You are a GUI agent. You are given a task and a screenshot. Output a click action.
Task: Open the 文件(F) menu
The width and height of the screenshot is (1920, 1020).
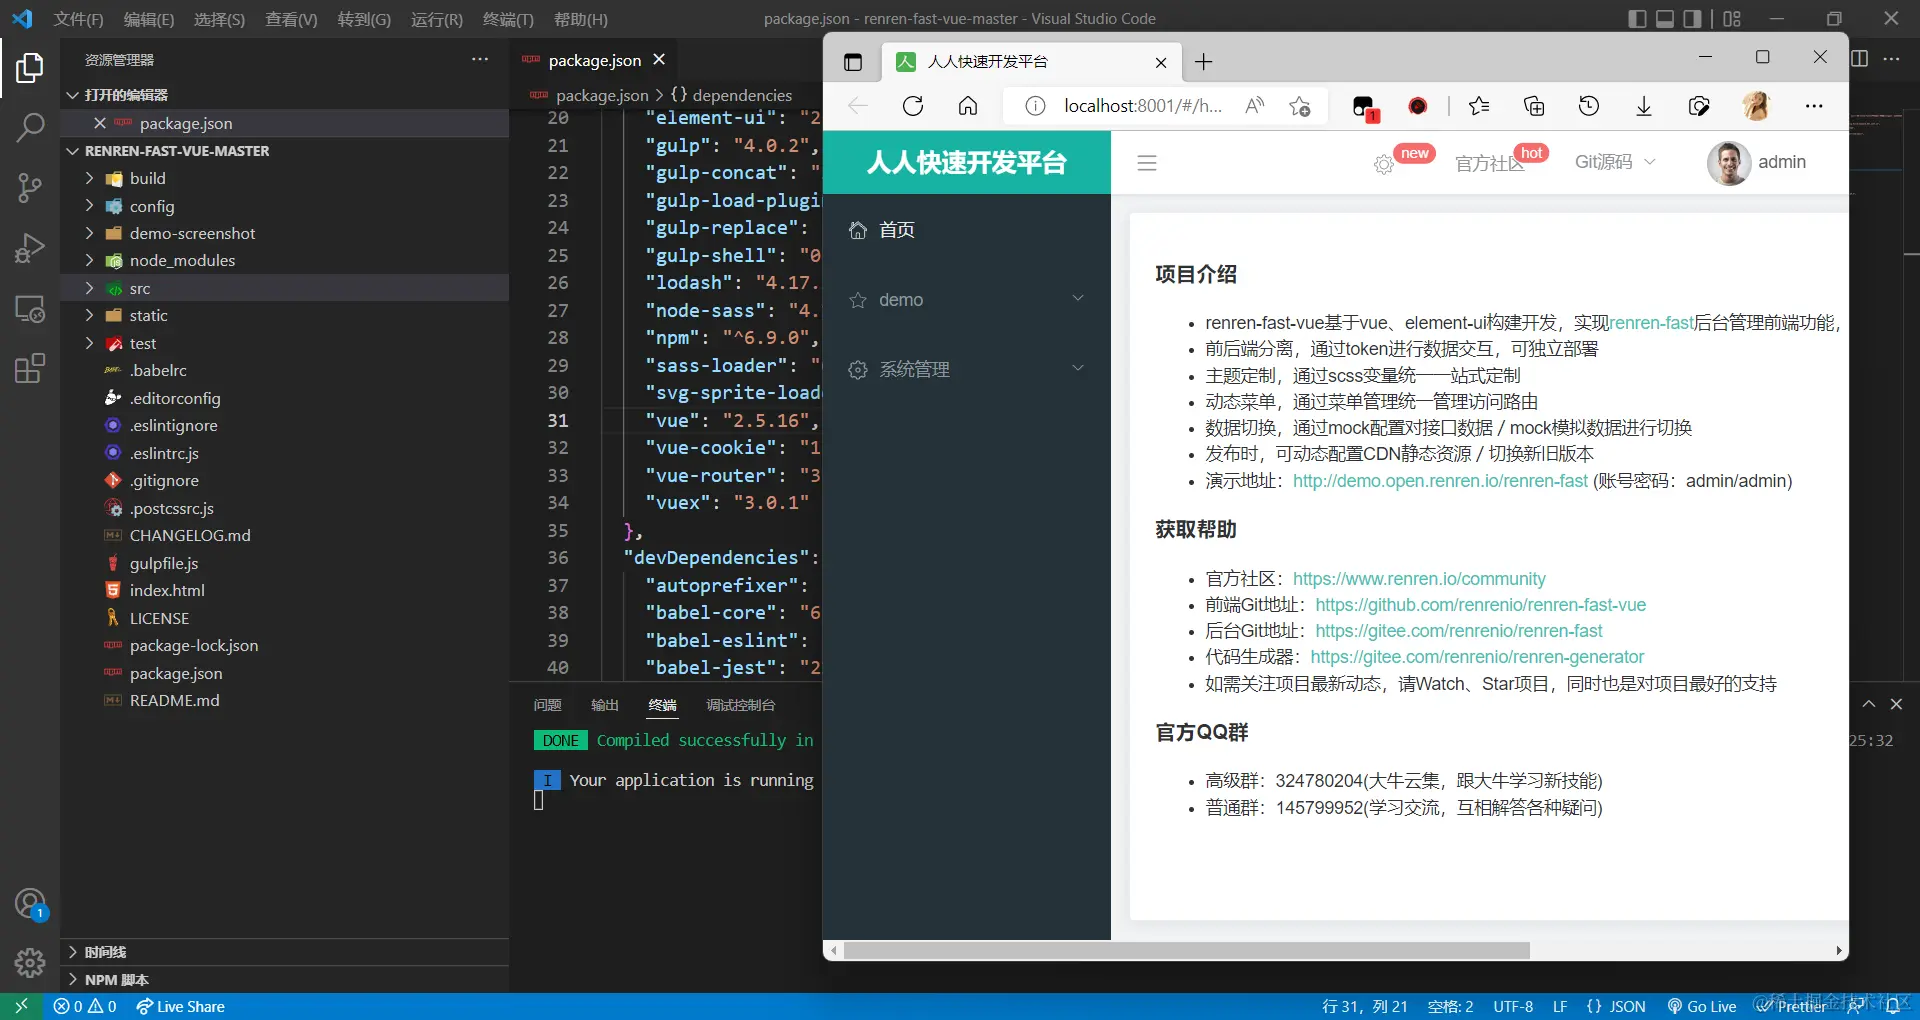click(x=78, y=19)
